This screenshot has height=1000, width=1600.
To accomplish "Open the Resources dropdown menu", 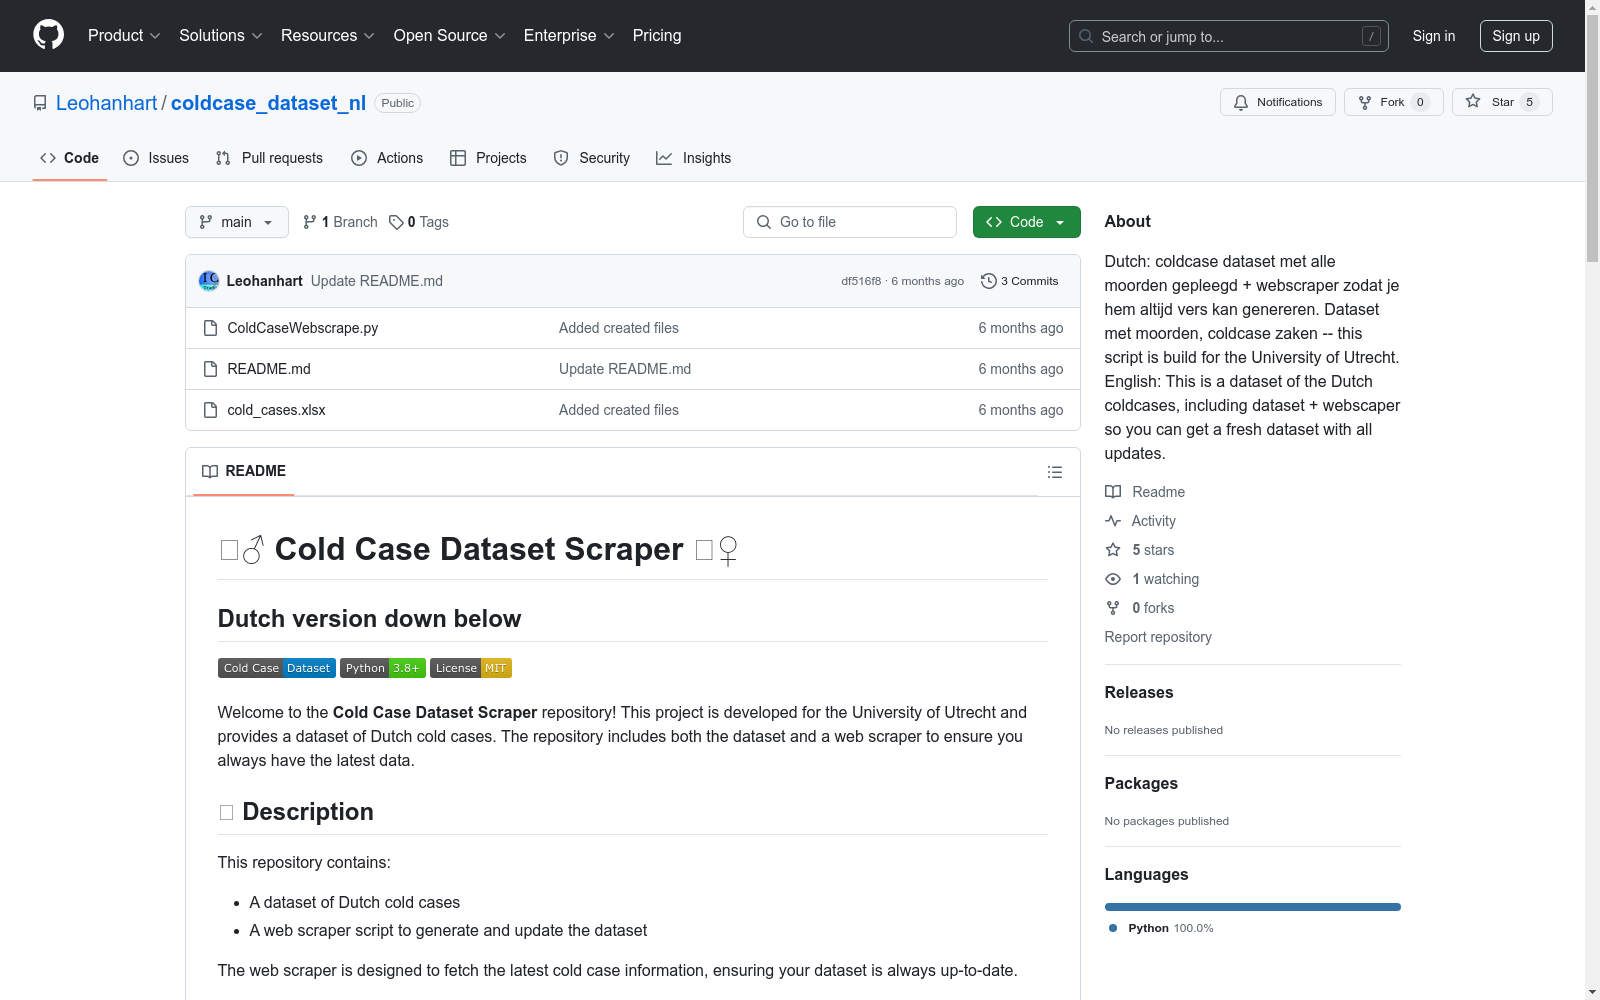I will (328, 36).
